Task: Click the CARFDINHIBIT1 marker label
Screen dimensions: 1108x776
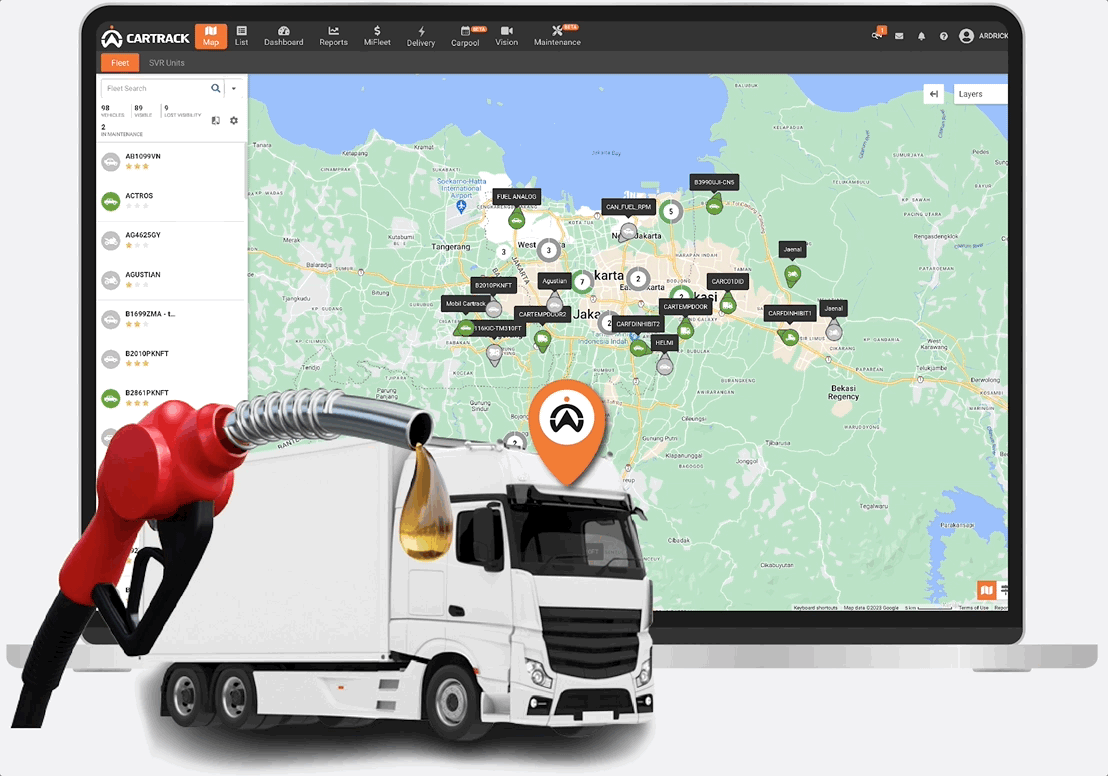Action: (790, 313)
